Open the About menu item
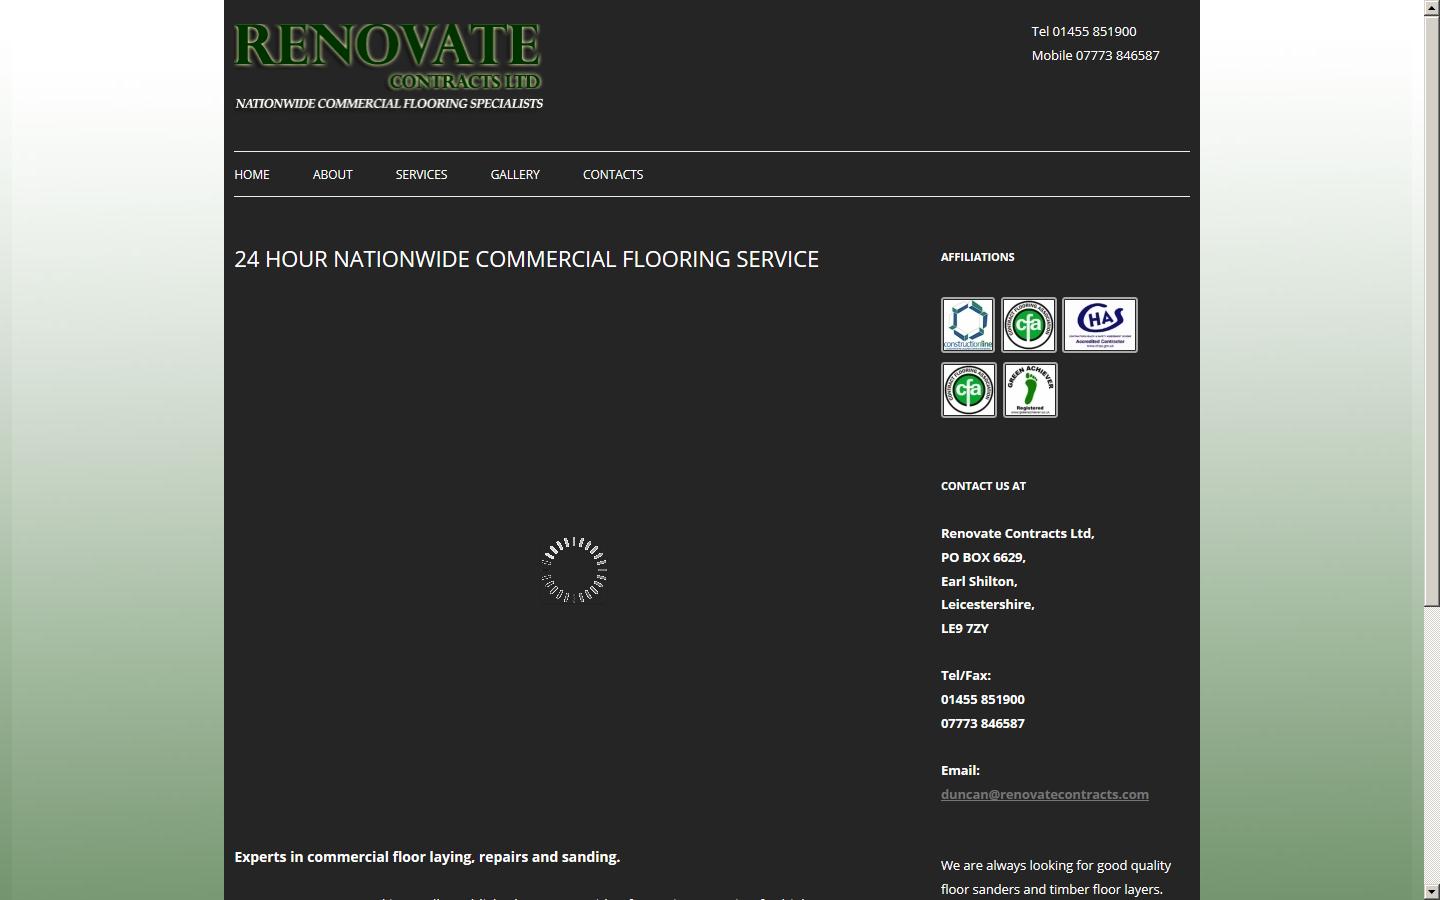This screenshot has width=1440, height=900. point(332,174)
